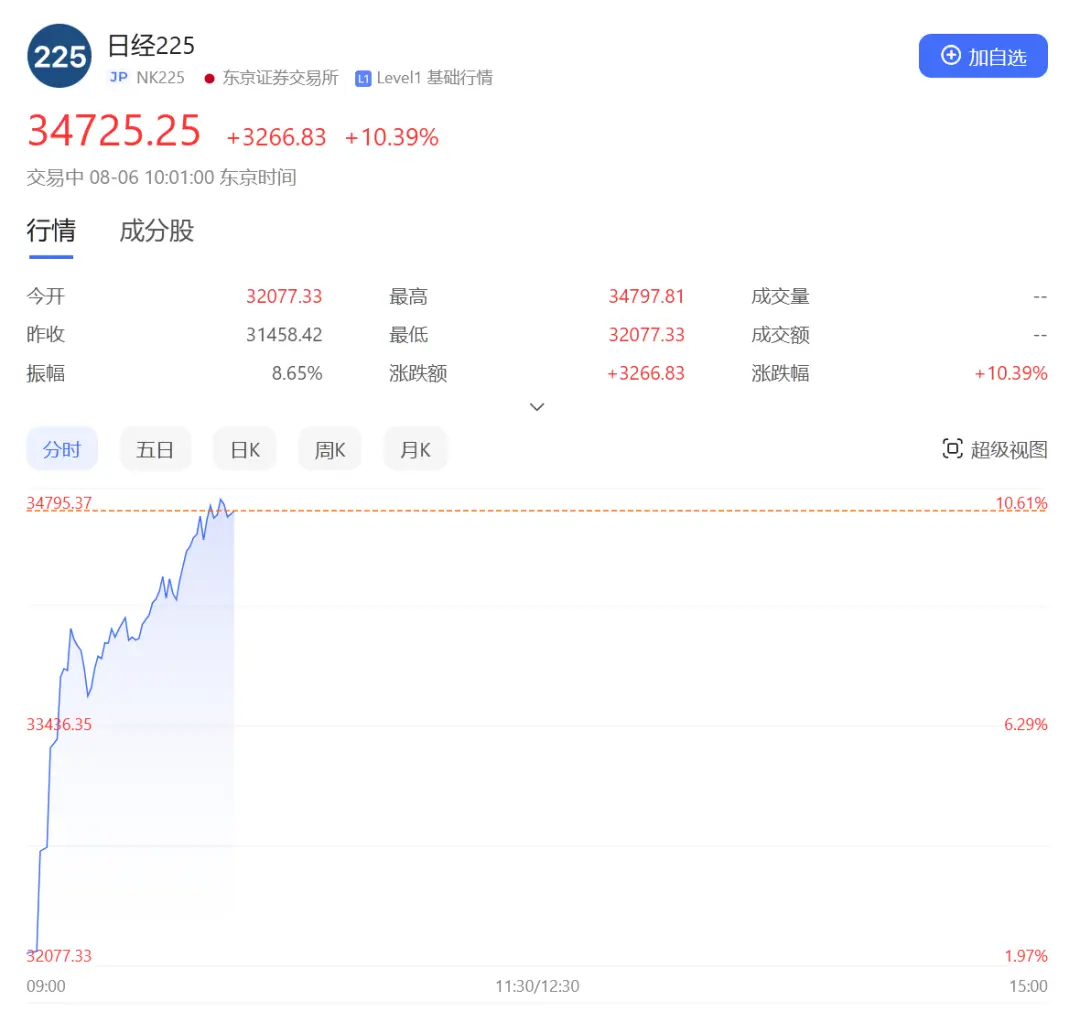Click the 09:00 time axis label
The height and width of the screenshot is (1022, 1080).
pyautogui.click(x=46, y=986)
